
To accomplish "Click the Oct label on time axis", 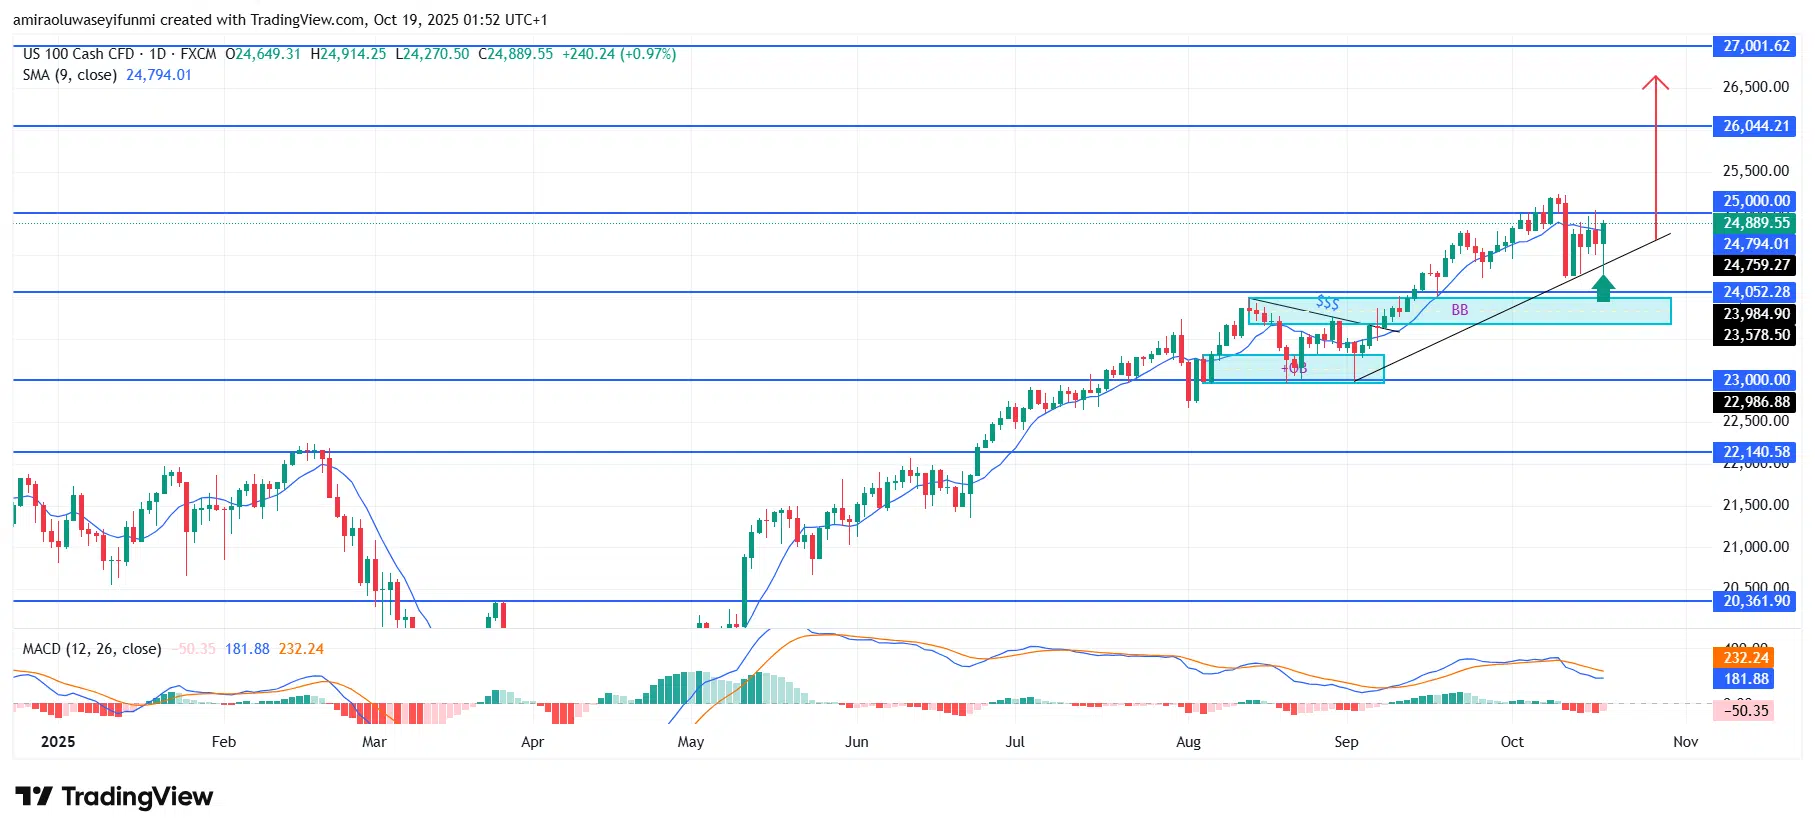I will coord(1511,741).
